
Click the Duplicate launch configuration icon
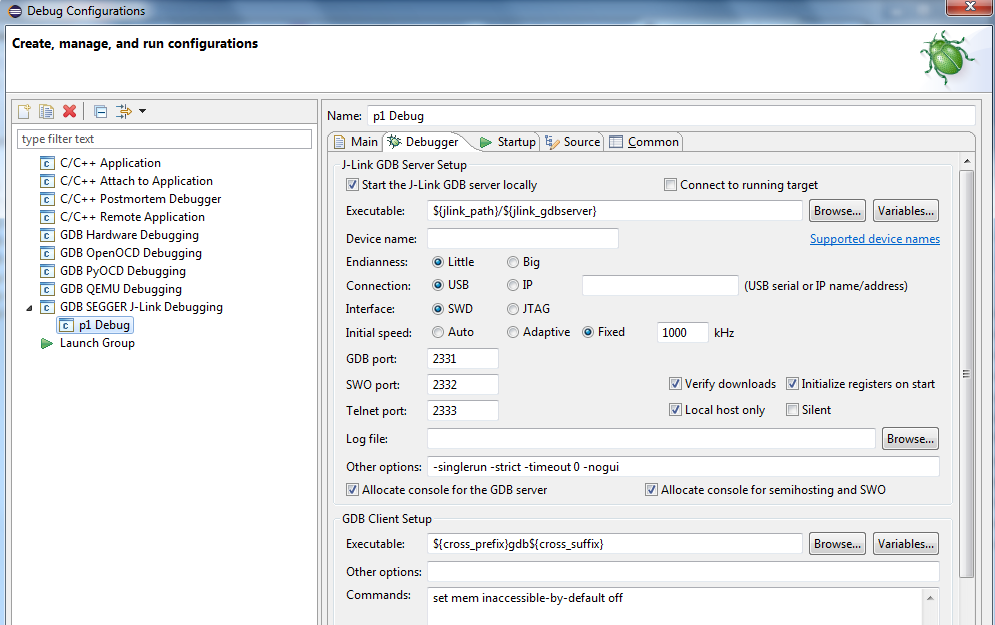(46, 112)
